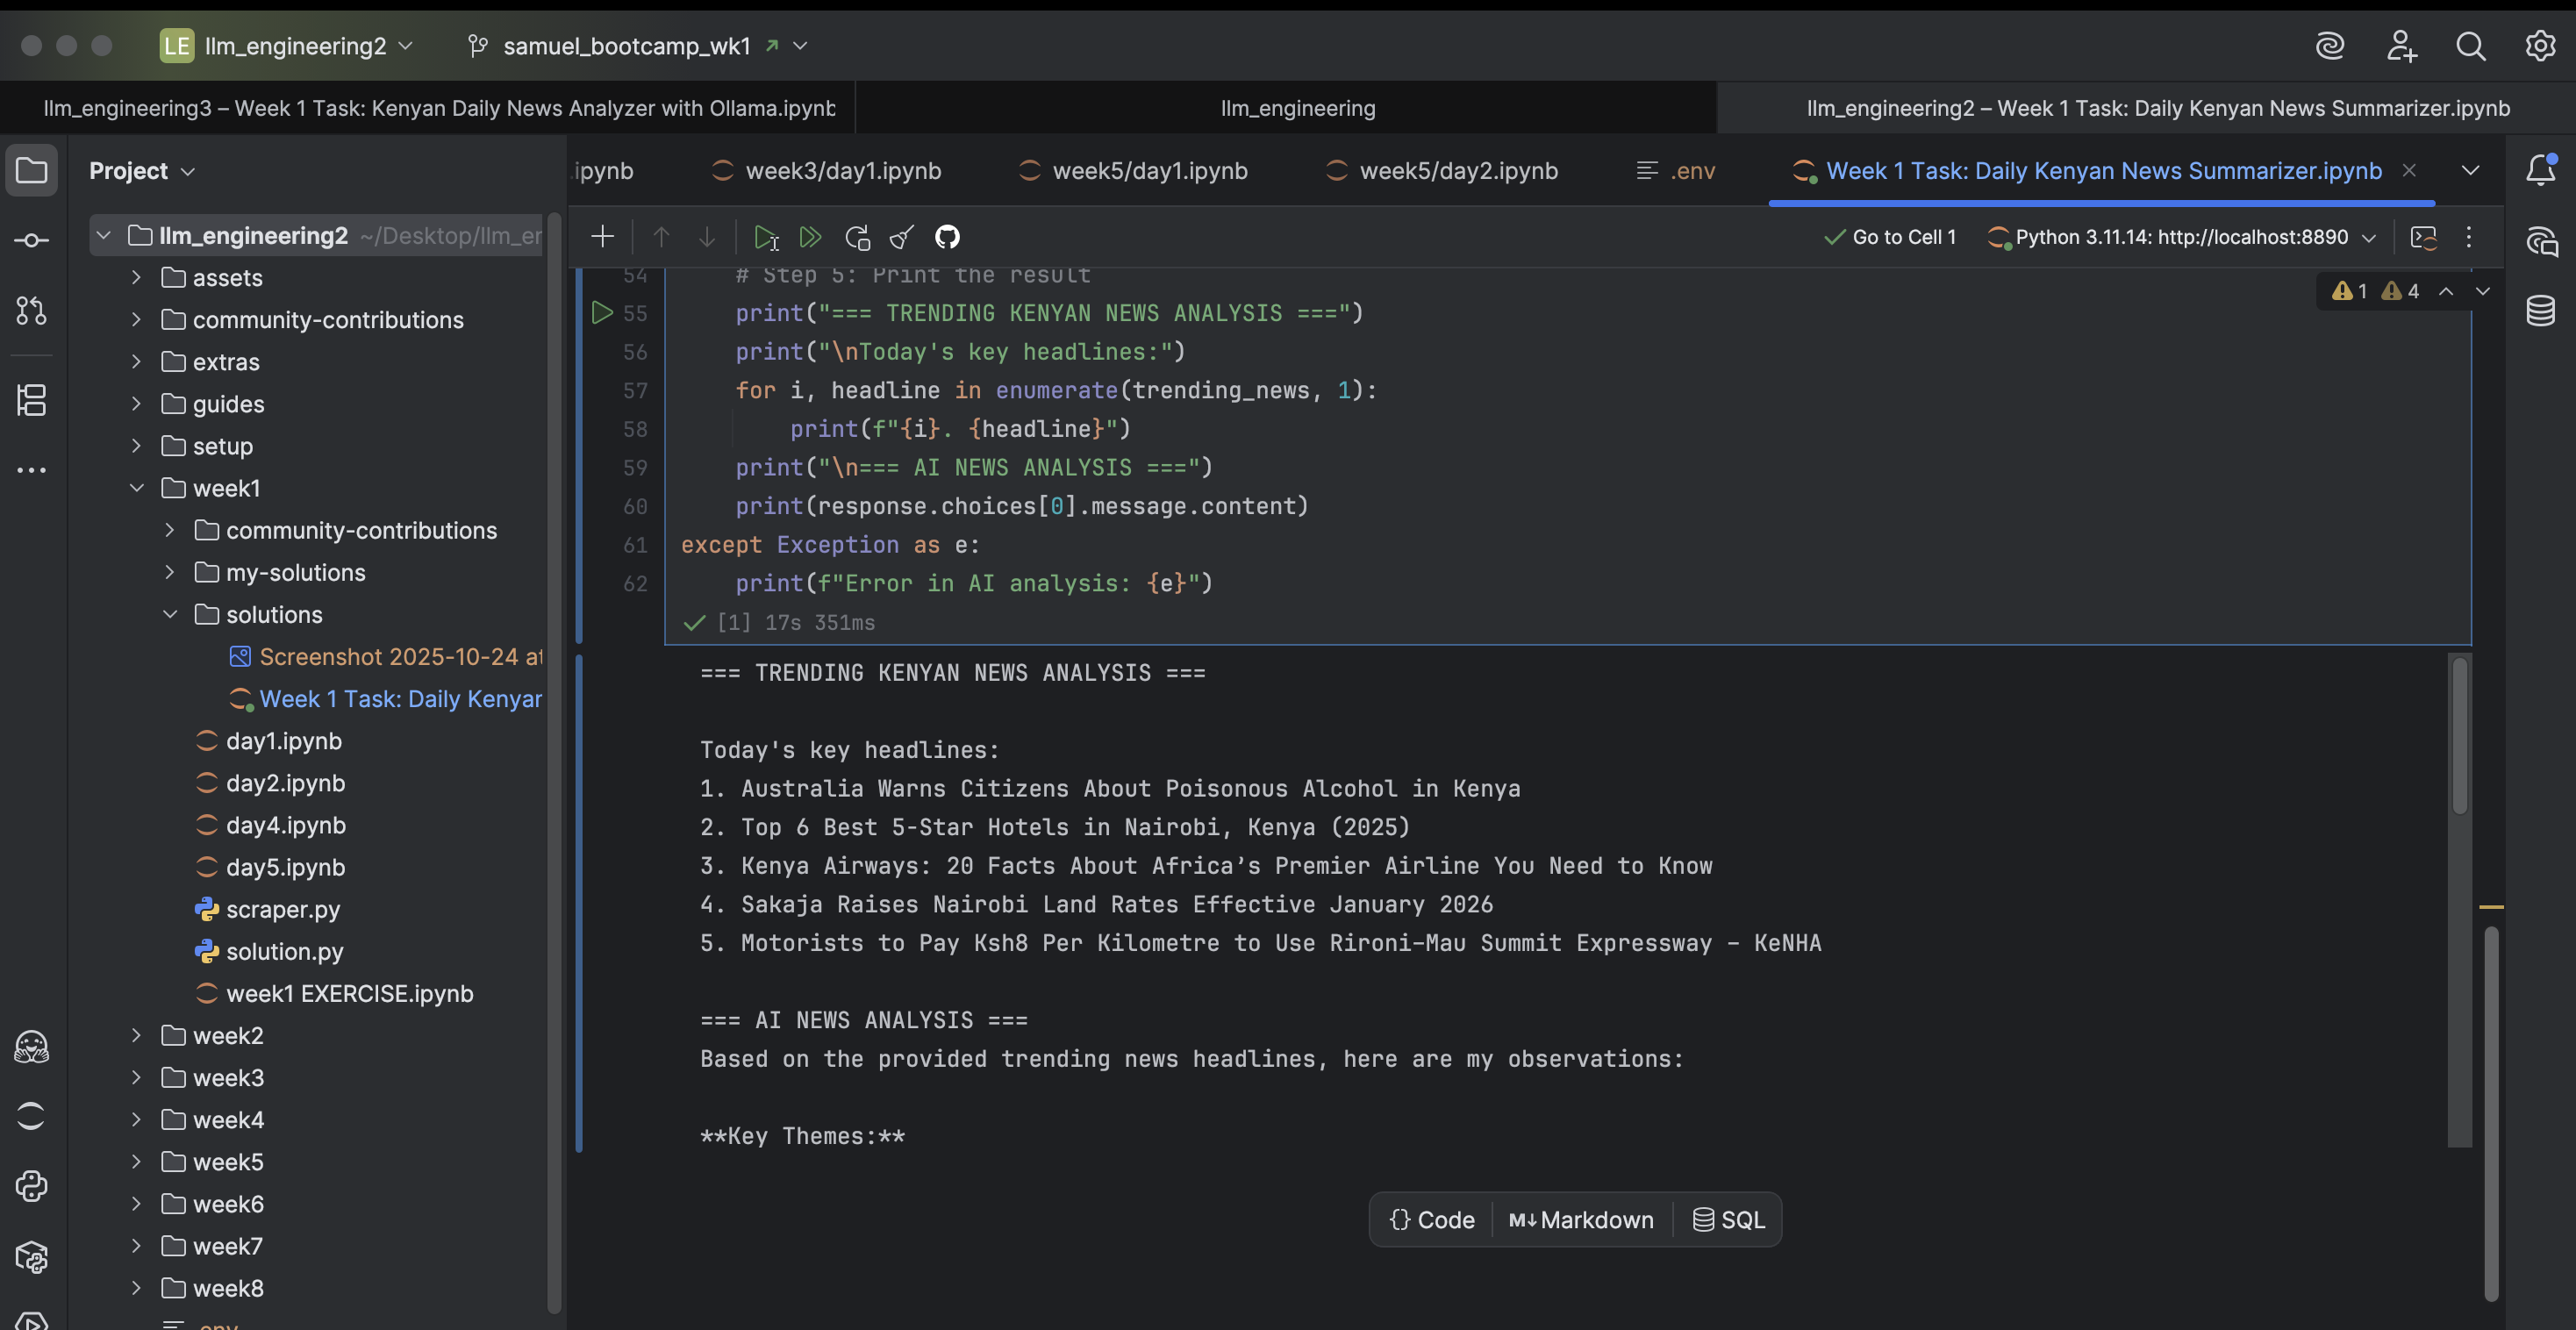
Task: Run the cell via line 55 gutter arrow
Action: pyautogui.click(x=601, y=313)
